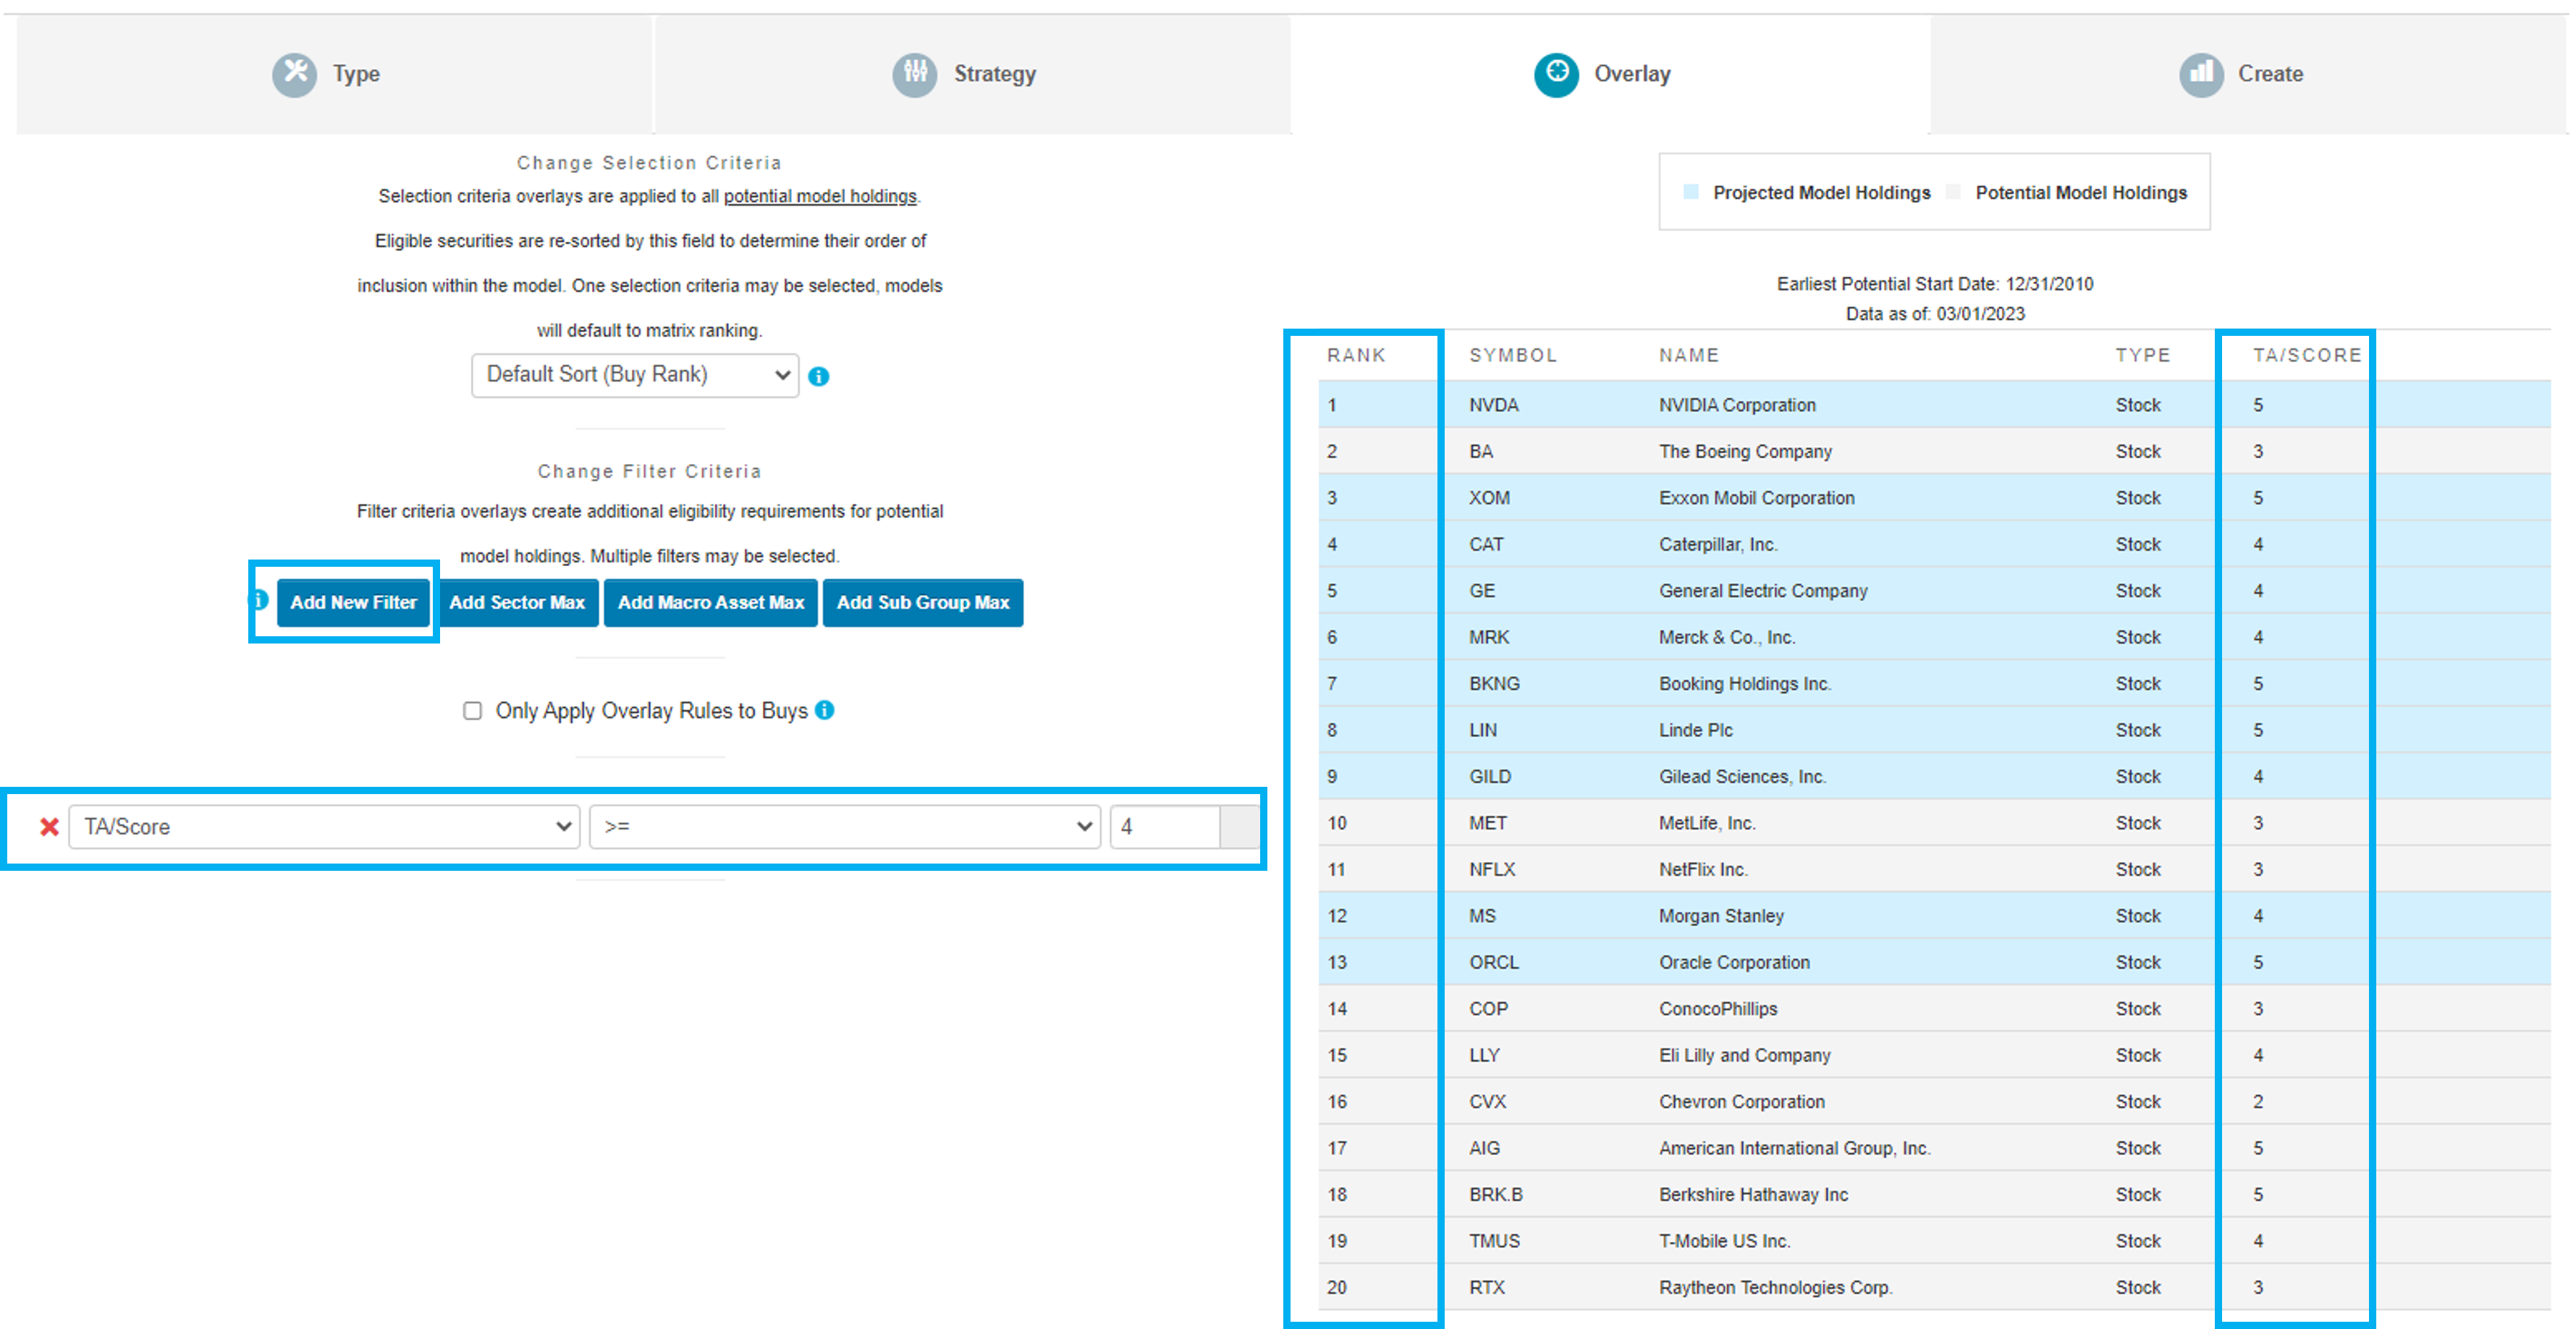This screenshot has width=2576, height=1329.
Task: Select the GILD symbol cell
Action: pos(1490,777)
